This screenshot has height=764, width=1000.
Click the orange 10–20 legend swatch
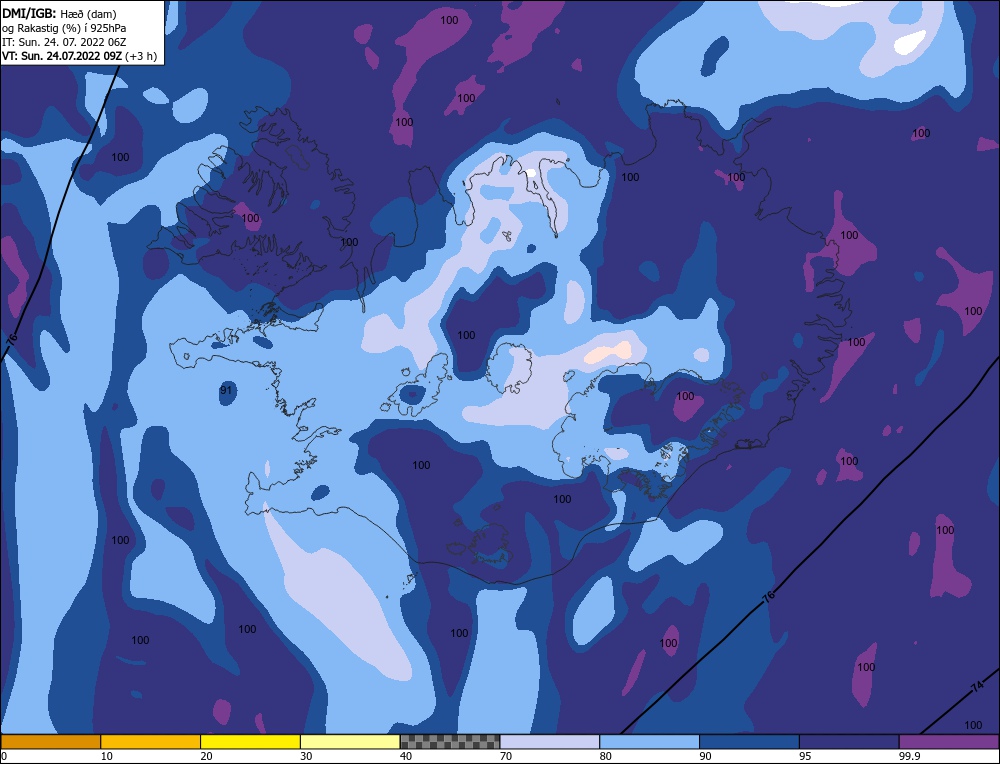pos(151,742)
